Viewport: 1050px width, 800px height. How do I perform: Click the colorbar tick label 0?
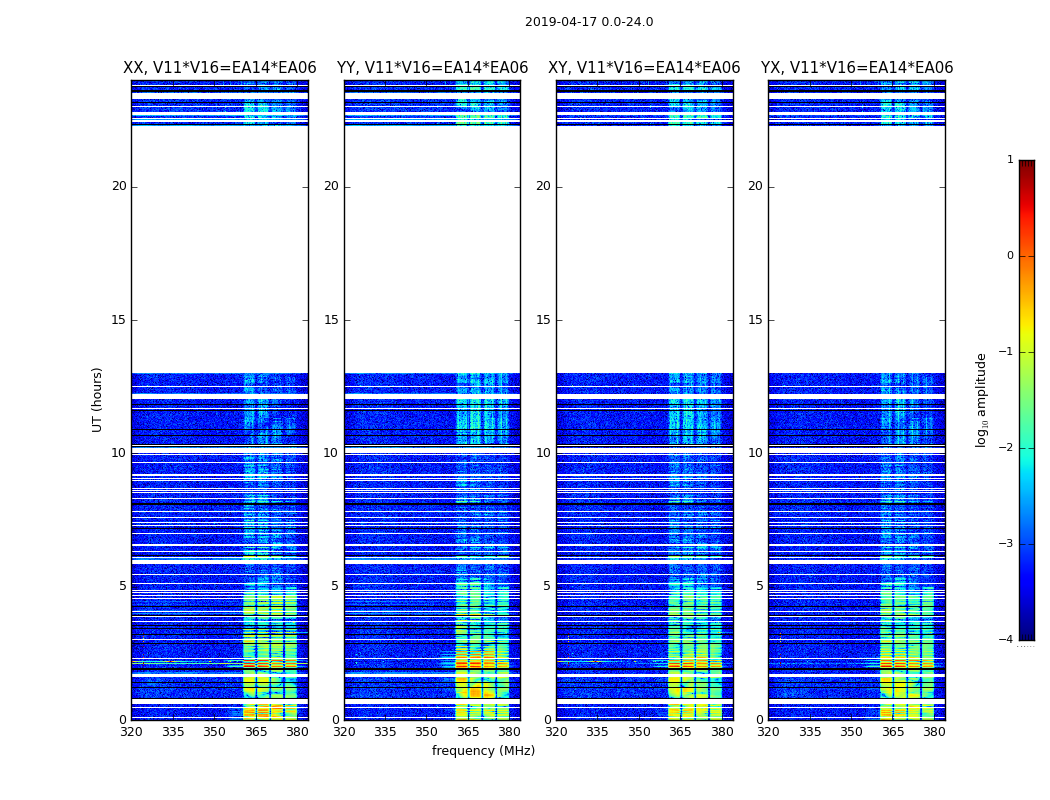point(1010,256)
